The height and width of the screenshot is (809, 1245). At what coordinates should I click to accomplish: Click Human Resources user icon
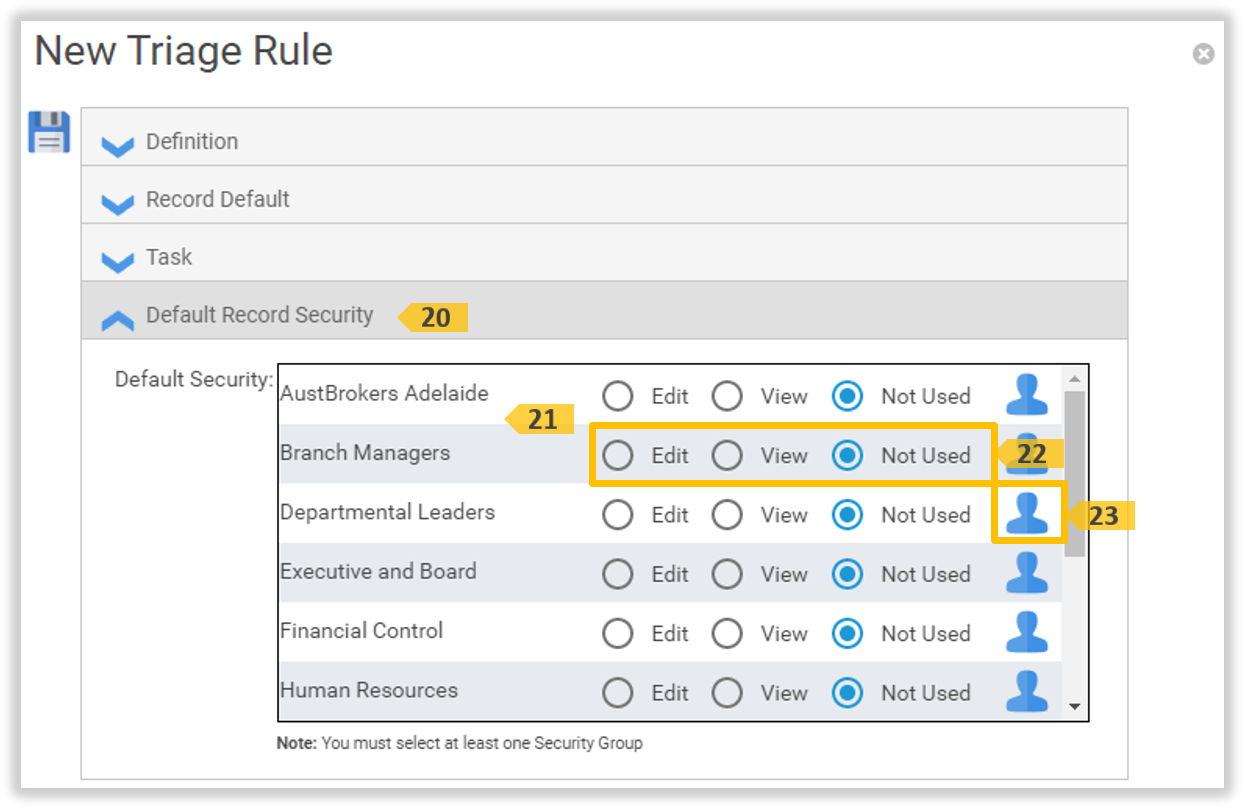coord(1026,691)
